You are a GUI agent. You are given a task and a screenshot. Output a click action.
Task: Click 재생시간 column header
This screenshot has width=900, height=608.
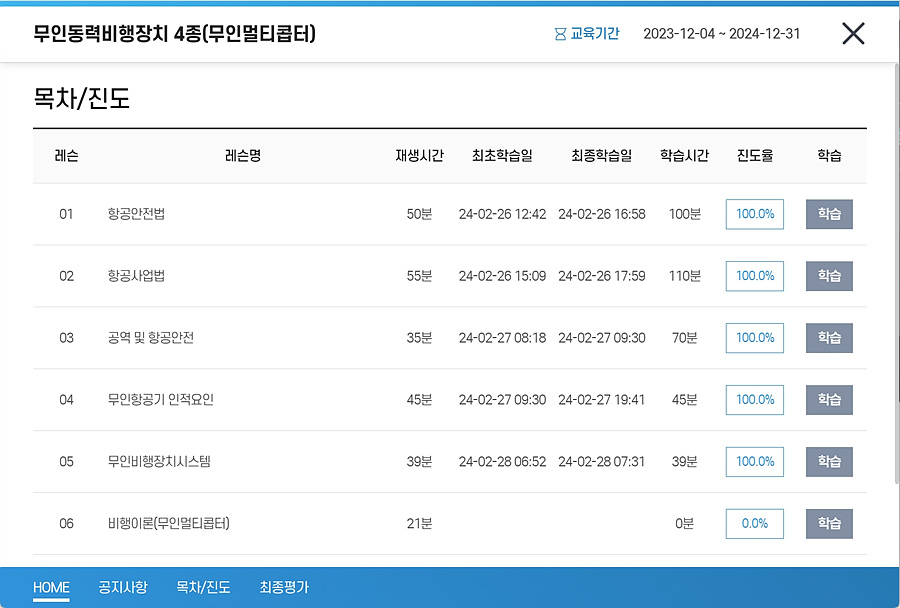click(420, 156)
